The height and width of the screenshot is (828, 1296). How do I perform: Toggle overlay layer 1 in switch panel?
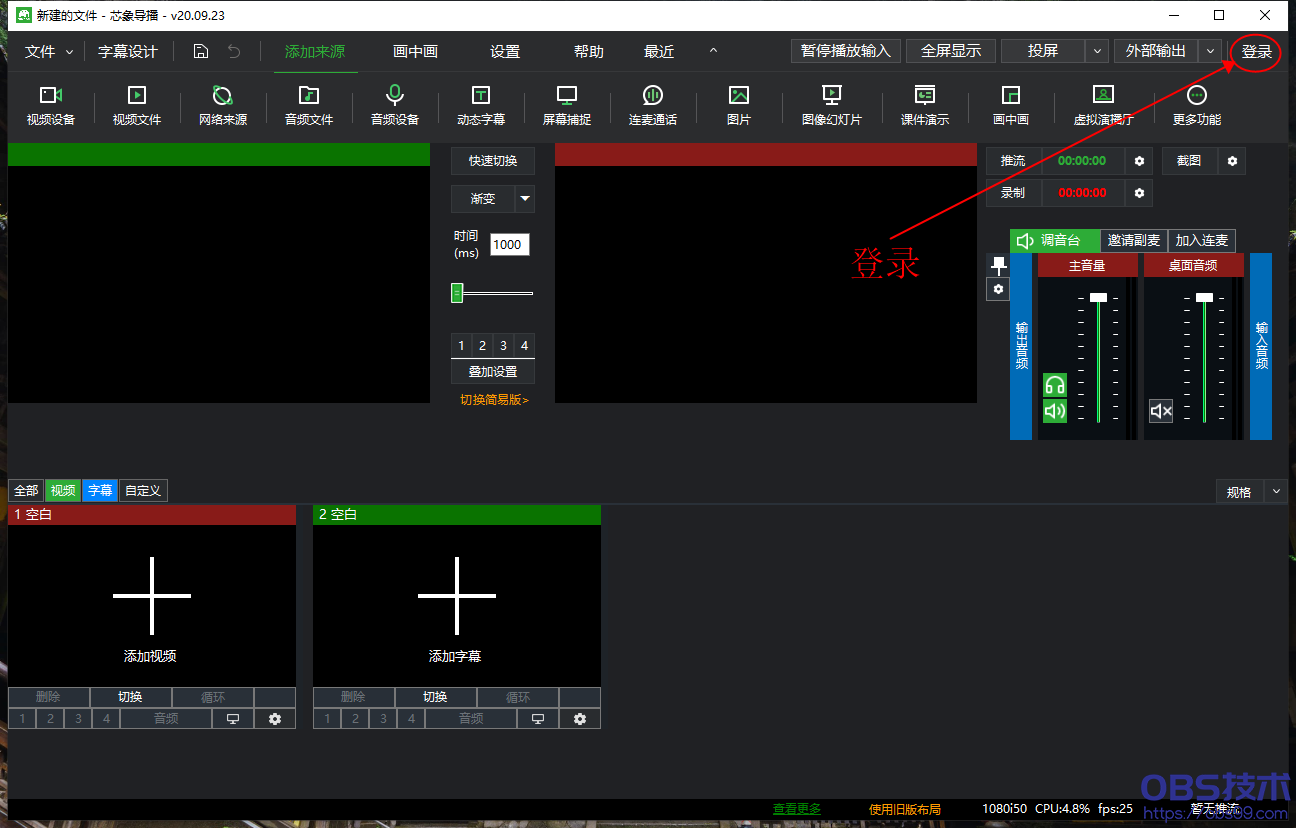click(x=461, y=345)
